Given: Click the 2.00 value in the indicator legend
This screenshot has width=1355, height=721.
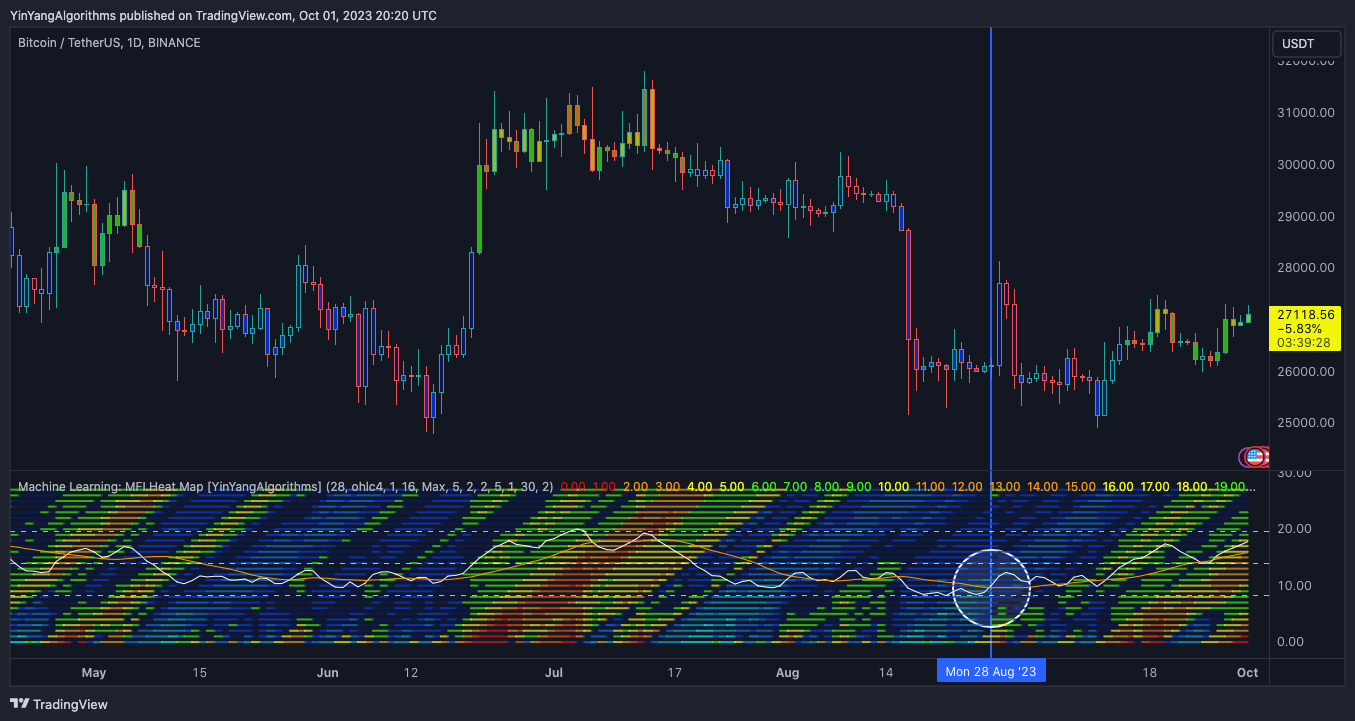Looking at the screenshot, I should coord(635,487).
